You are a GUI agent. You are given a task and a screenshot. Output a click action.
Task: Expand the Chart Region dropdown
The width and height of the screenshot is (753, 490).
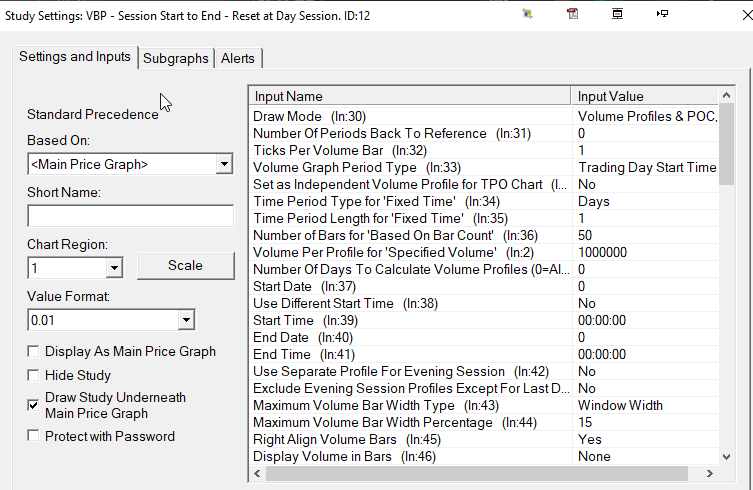click(x=113, y=268)
